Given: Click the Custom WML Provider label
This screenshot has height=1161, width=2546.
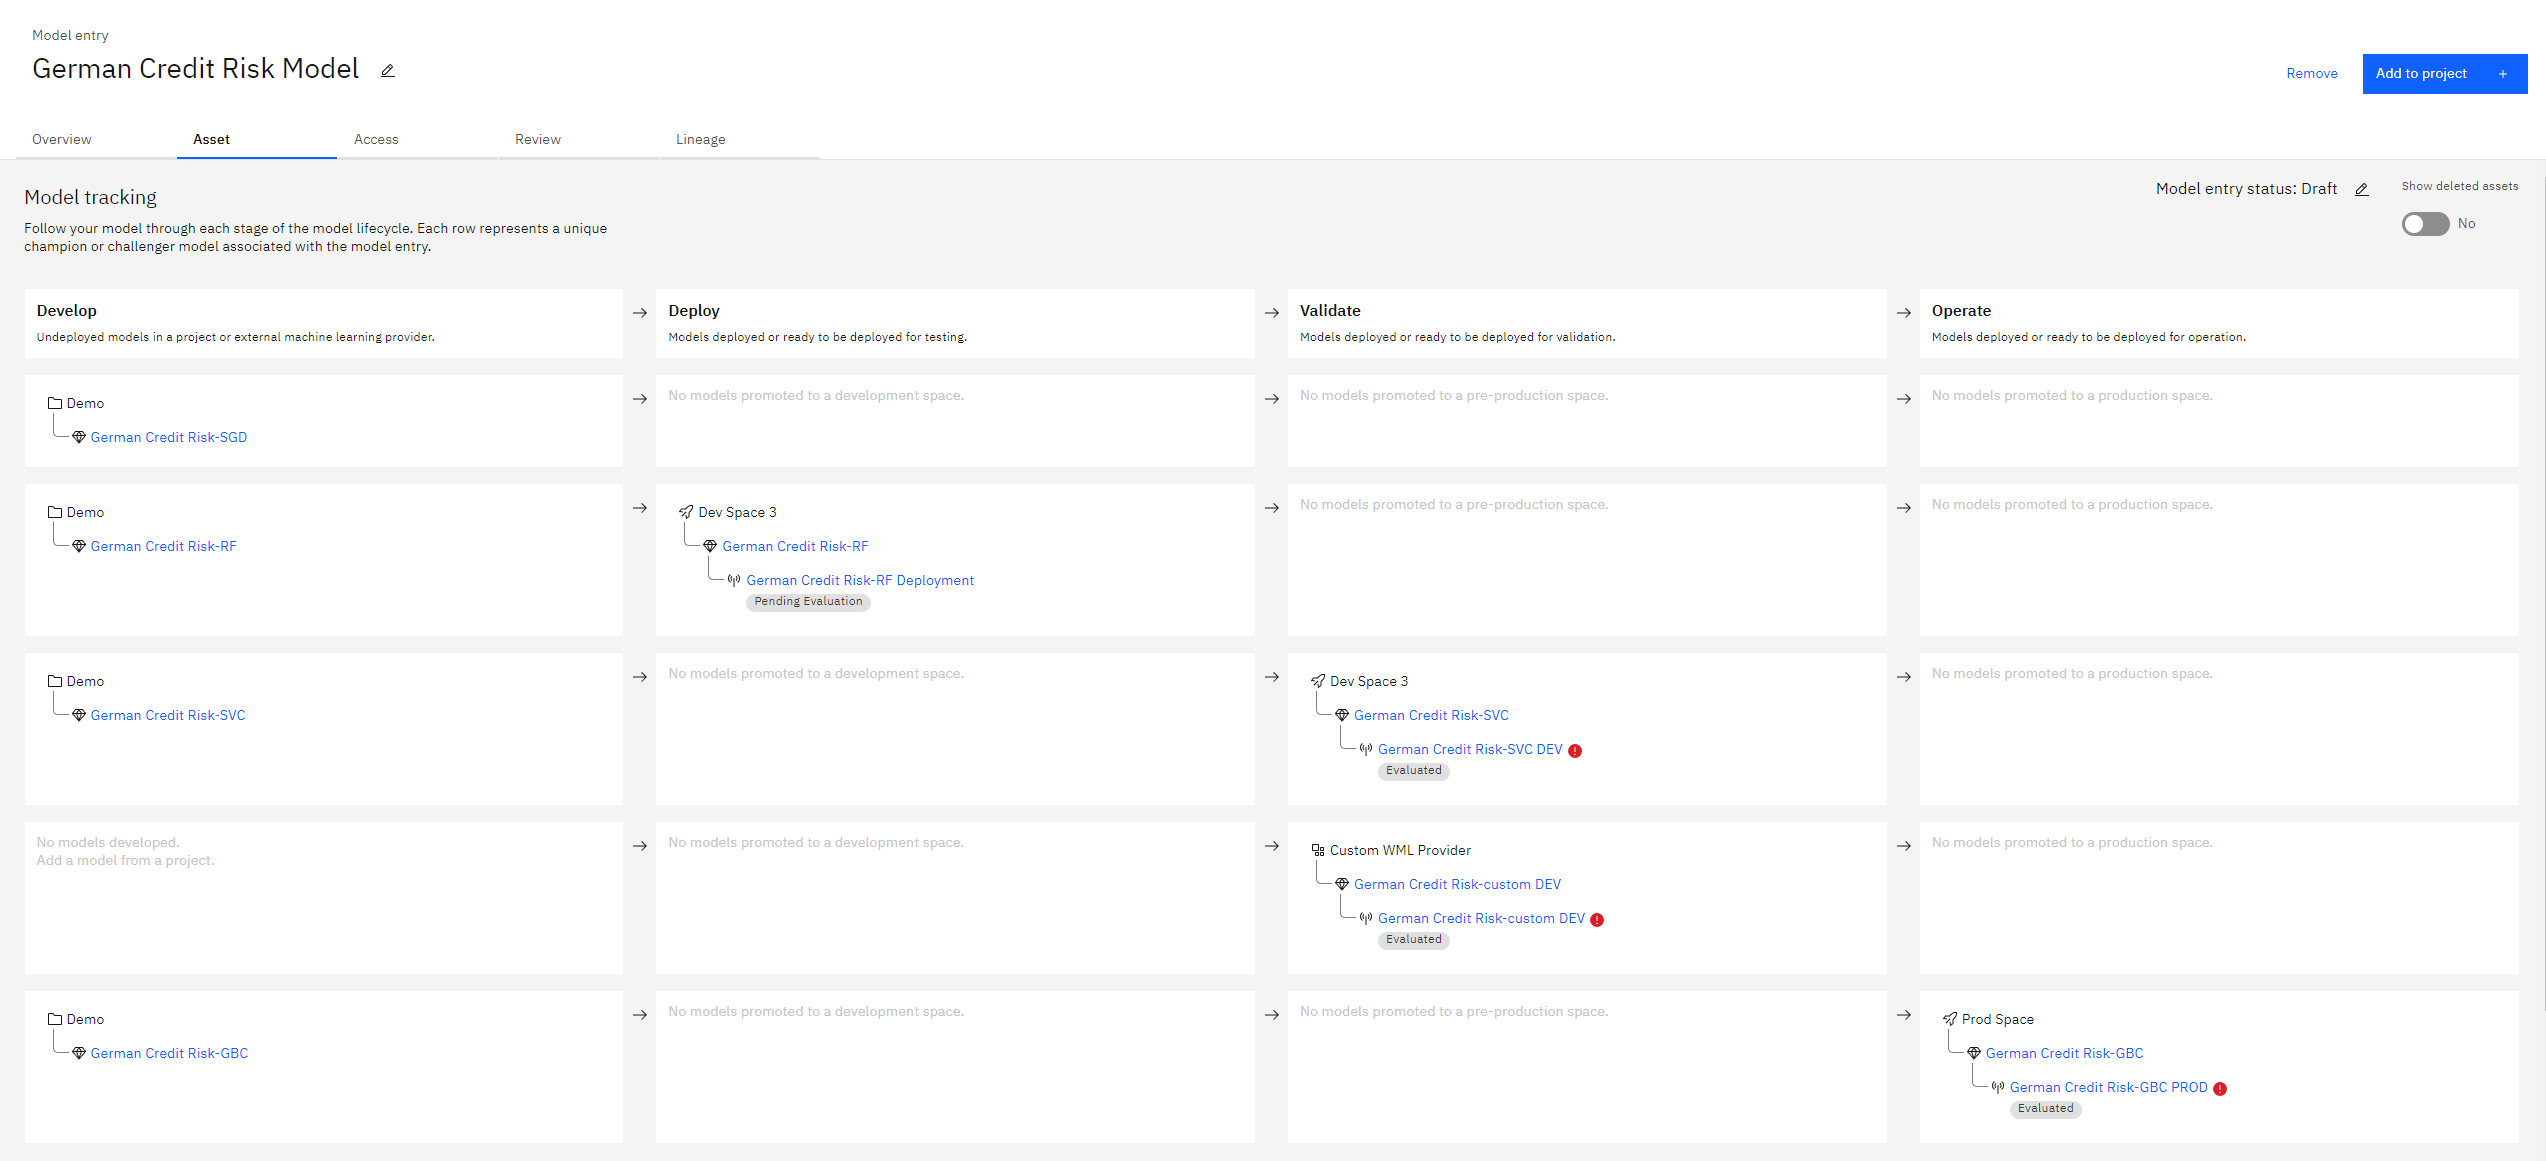Looking at the screenshot, I should [x=1400, y=851].
